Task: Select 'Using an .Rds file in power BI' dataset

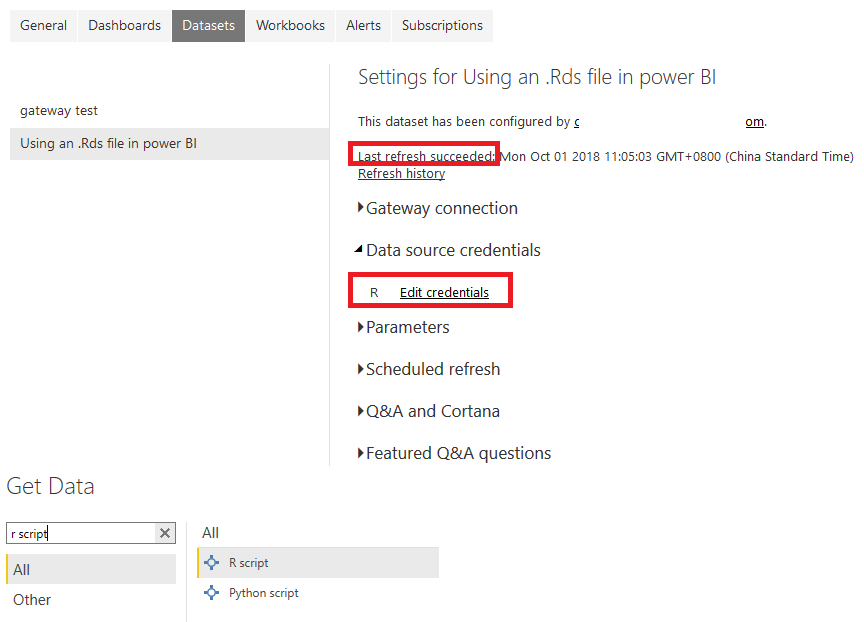Action: click(x=169, y=144)
